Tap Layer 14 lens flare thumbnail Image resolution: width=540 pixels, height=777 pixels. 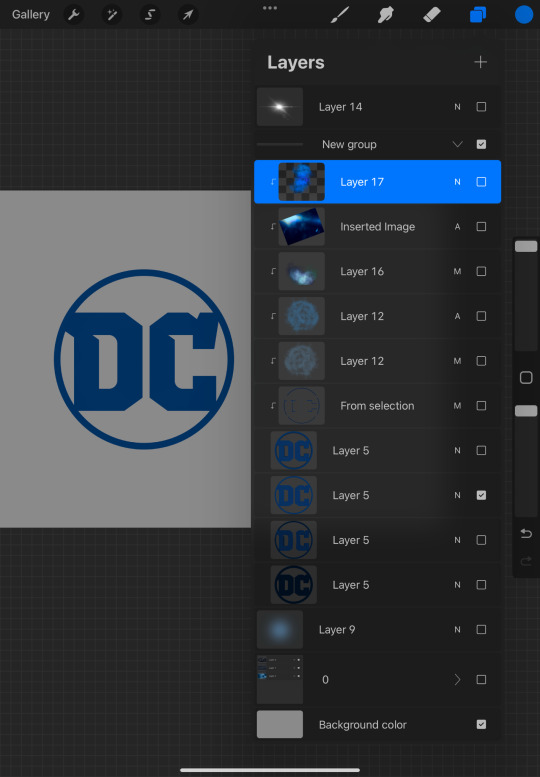[280, 107]
